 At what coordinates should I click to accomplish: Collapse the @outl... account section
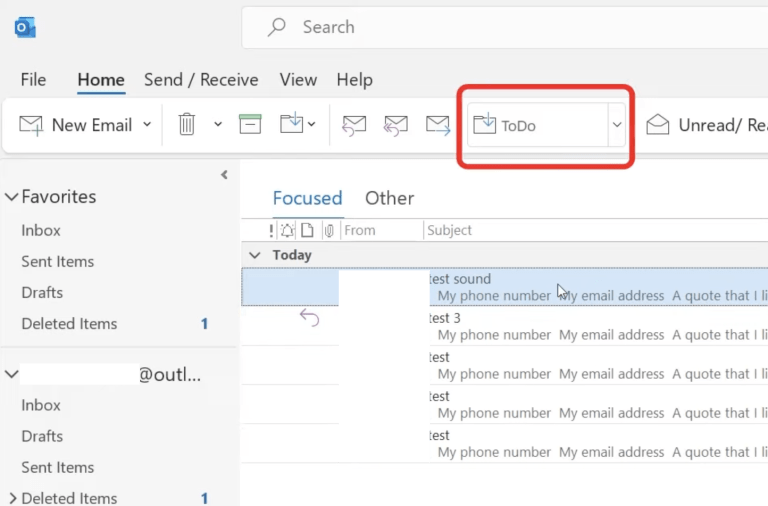(x=12, y=375)
